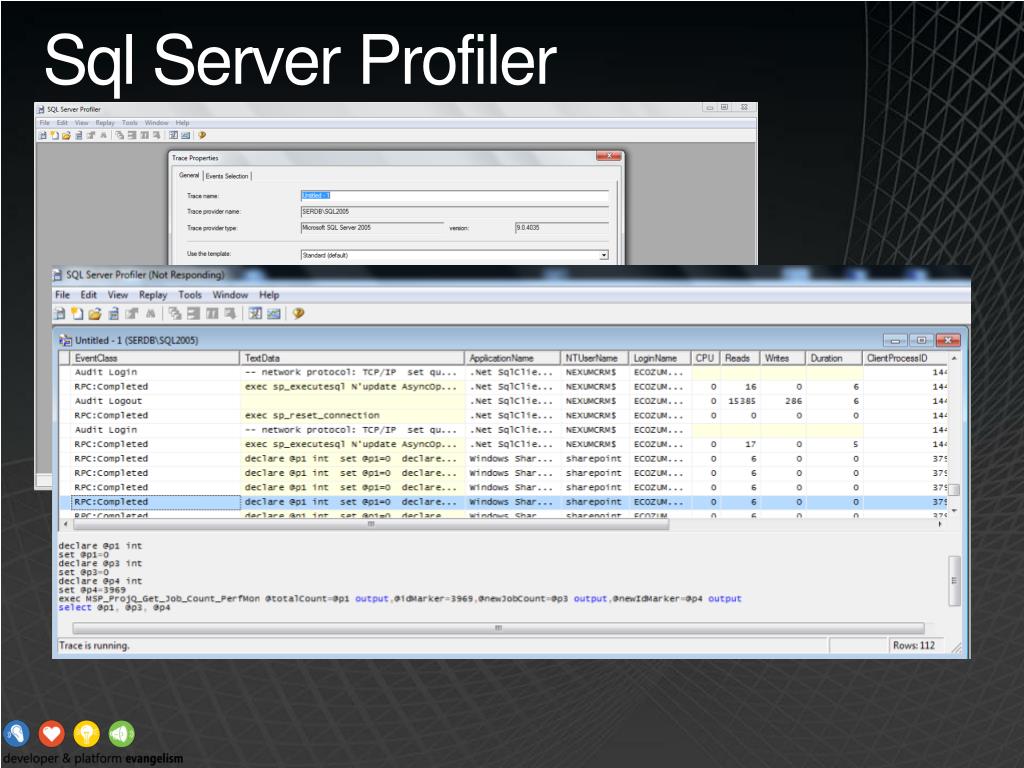Open Edit menu in Not Responding Profiler window
1024x768 pixels.
(88, 295)
